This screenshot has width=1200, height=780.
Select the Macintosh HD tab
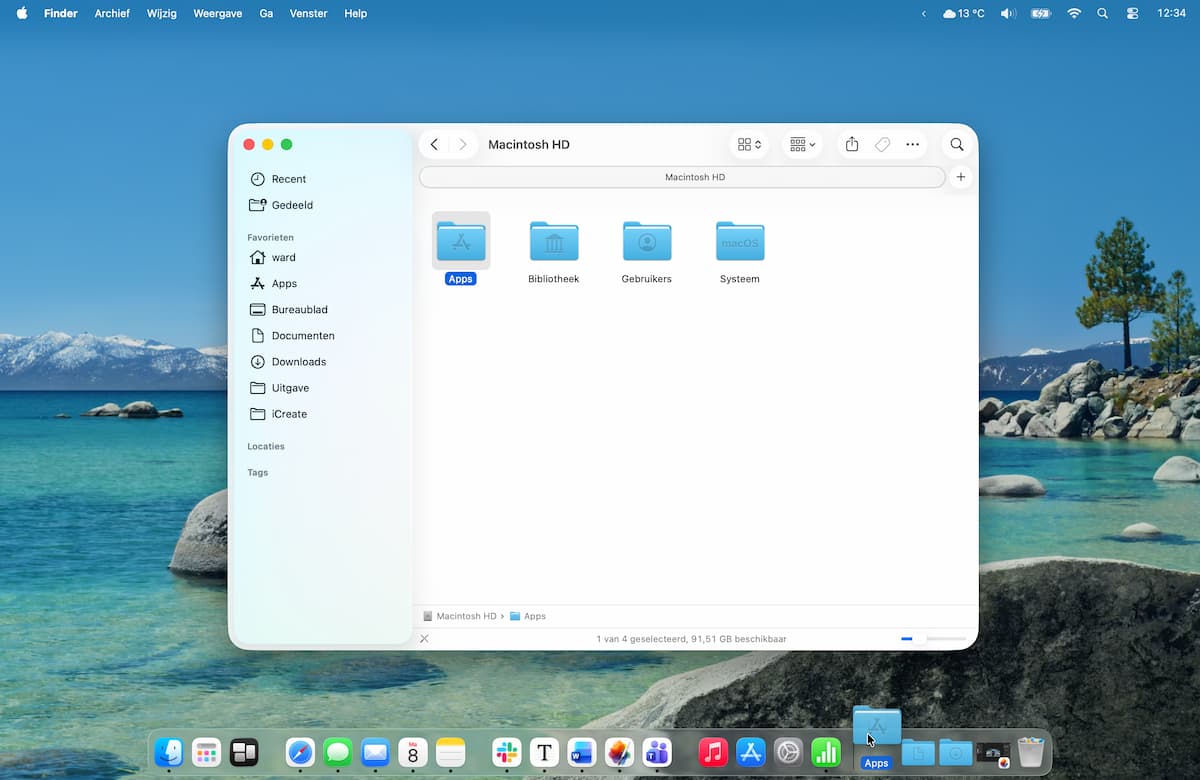point(682,177)
